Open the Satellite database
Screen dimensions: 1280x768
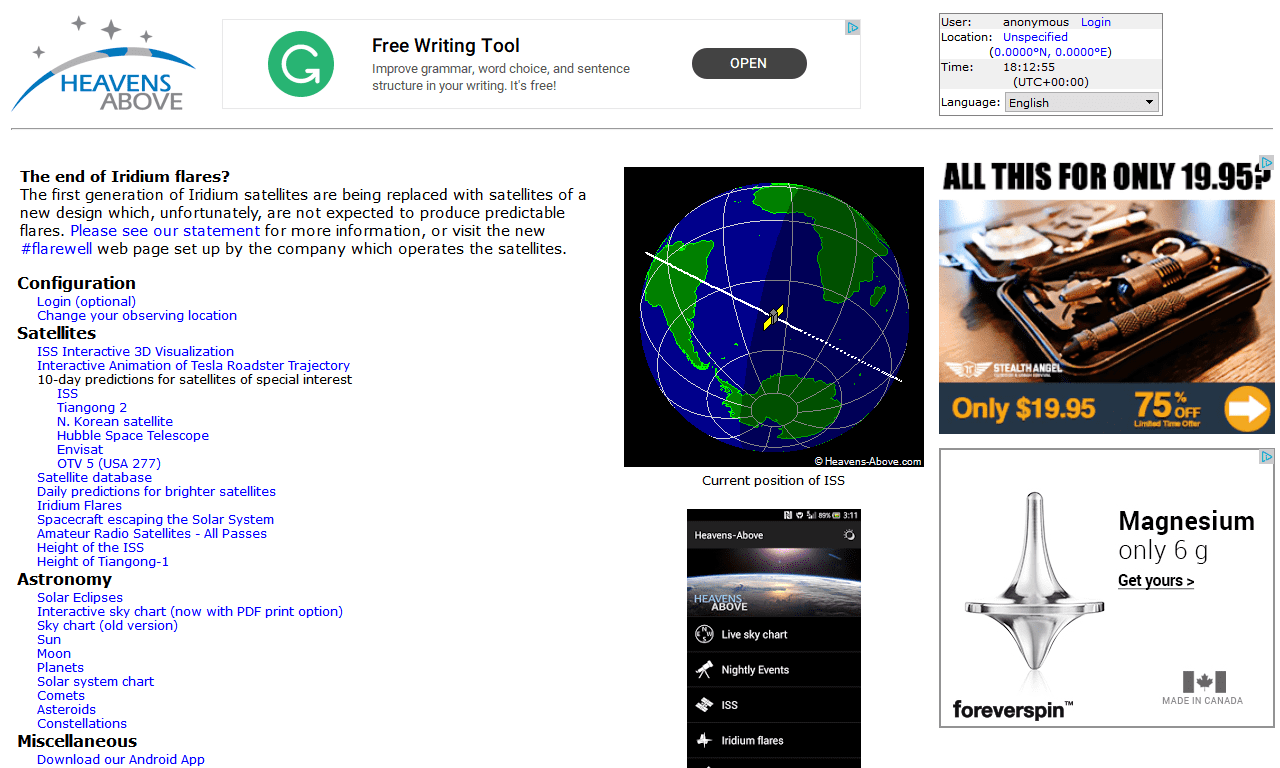94,477
